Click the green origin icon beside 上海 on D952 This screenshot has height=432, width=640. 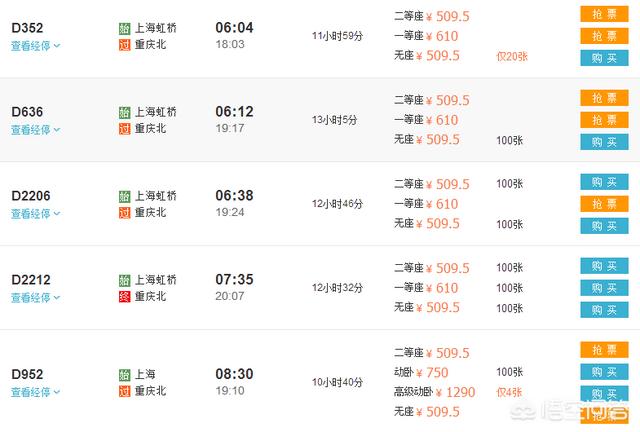click(x=124, y=375)
